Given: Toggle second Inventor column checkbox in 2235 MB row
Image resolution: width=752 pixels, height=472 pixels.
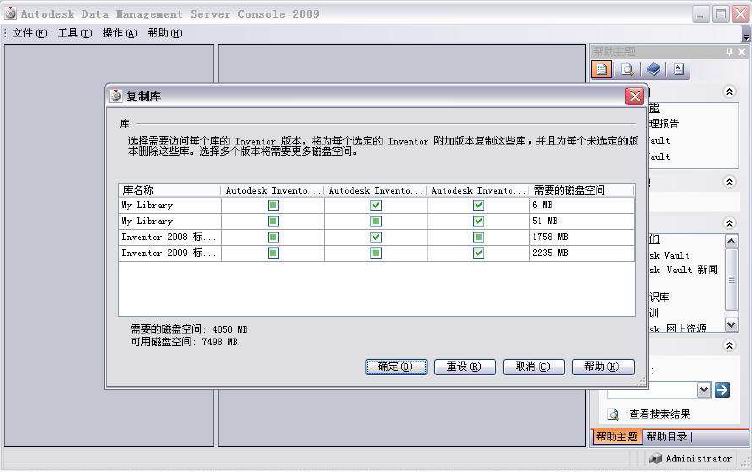Looking at the screenshot, I should click(376, 253).
